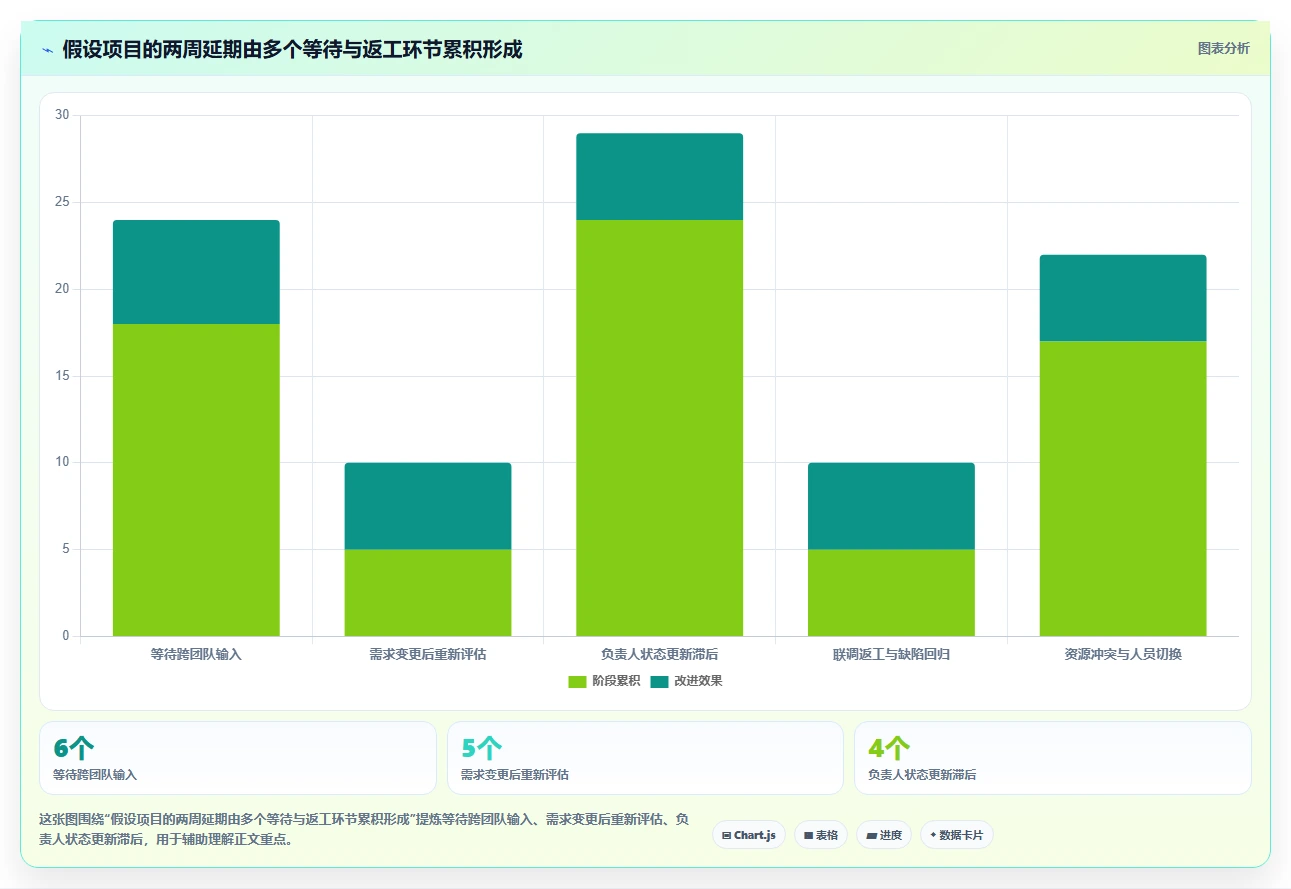Select the 数据卡片 tag chip
The image size is (1291, 889).
957,835
